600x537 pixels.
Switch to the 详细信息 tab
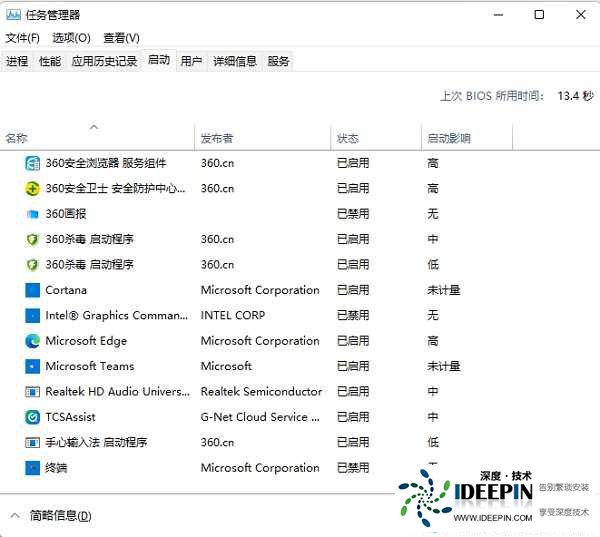click(x=235, y=61)
